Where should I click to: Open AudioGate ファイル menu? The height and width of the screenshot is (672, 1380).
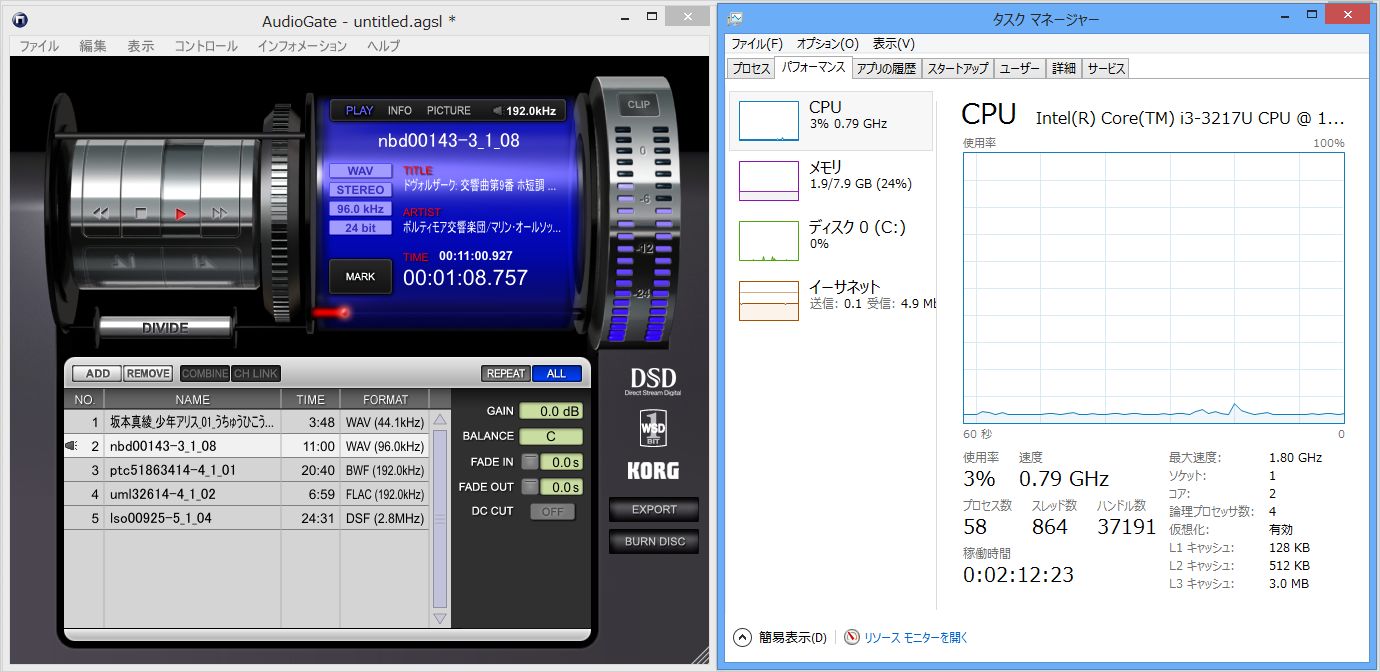coord(39,46)
